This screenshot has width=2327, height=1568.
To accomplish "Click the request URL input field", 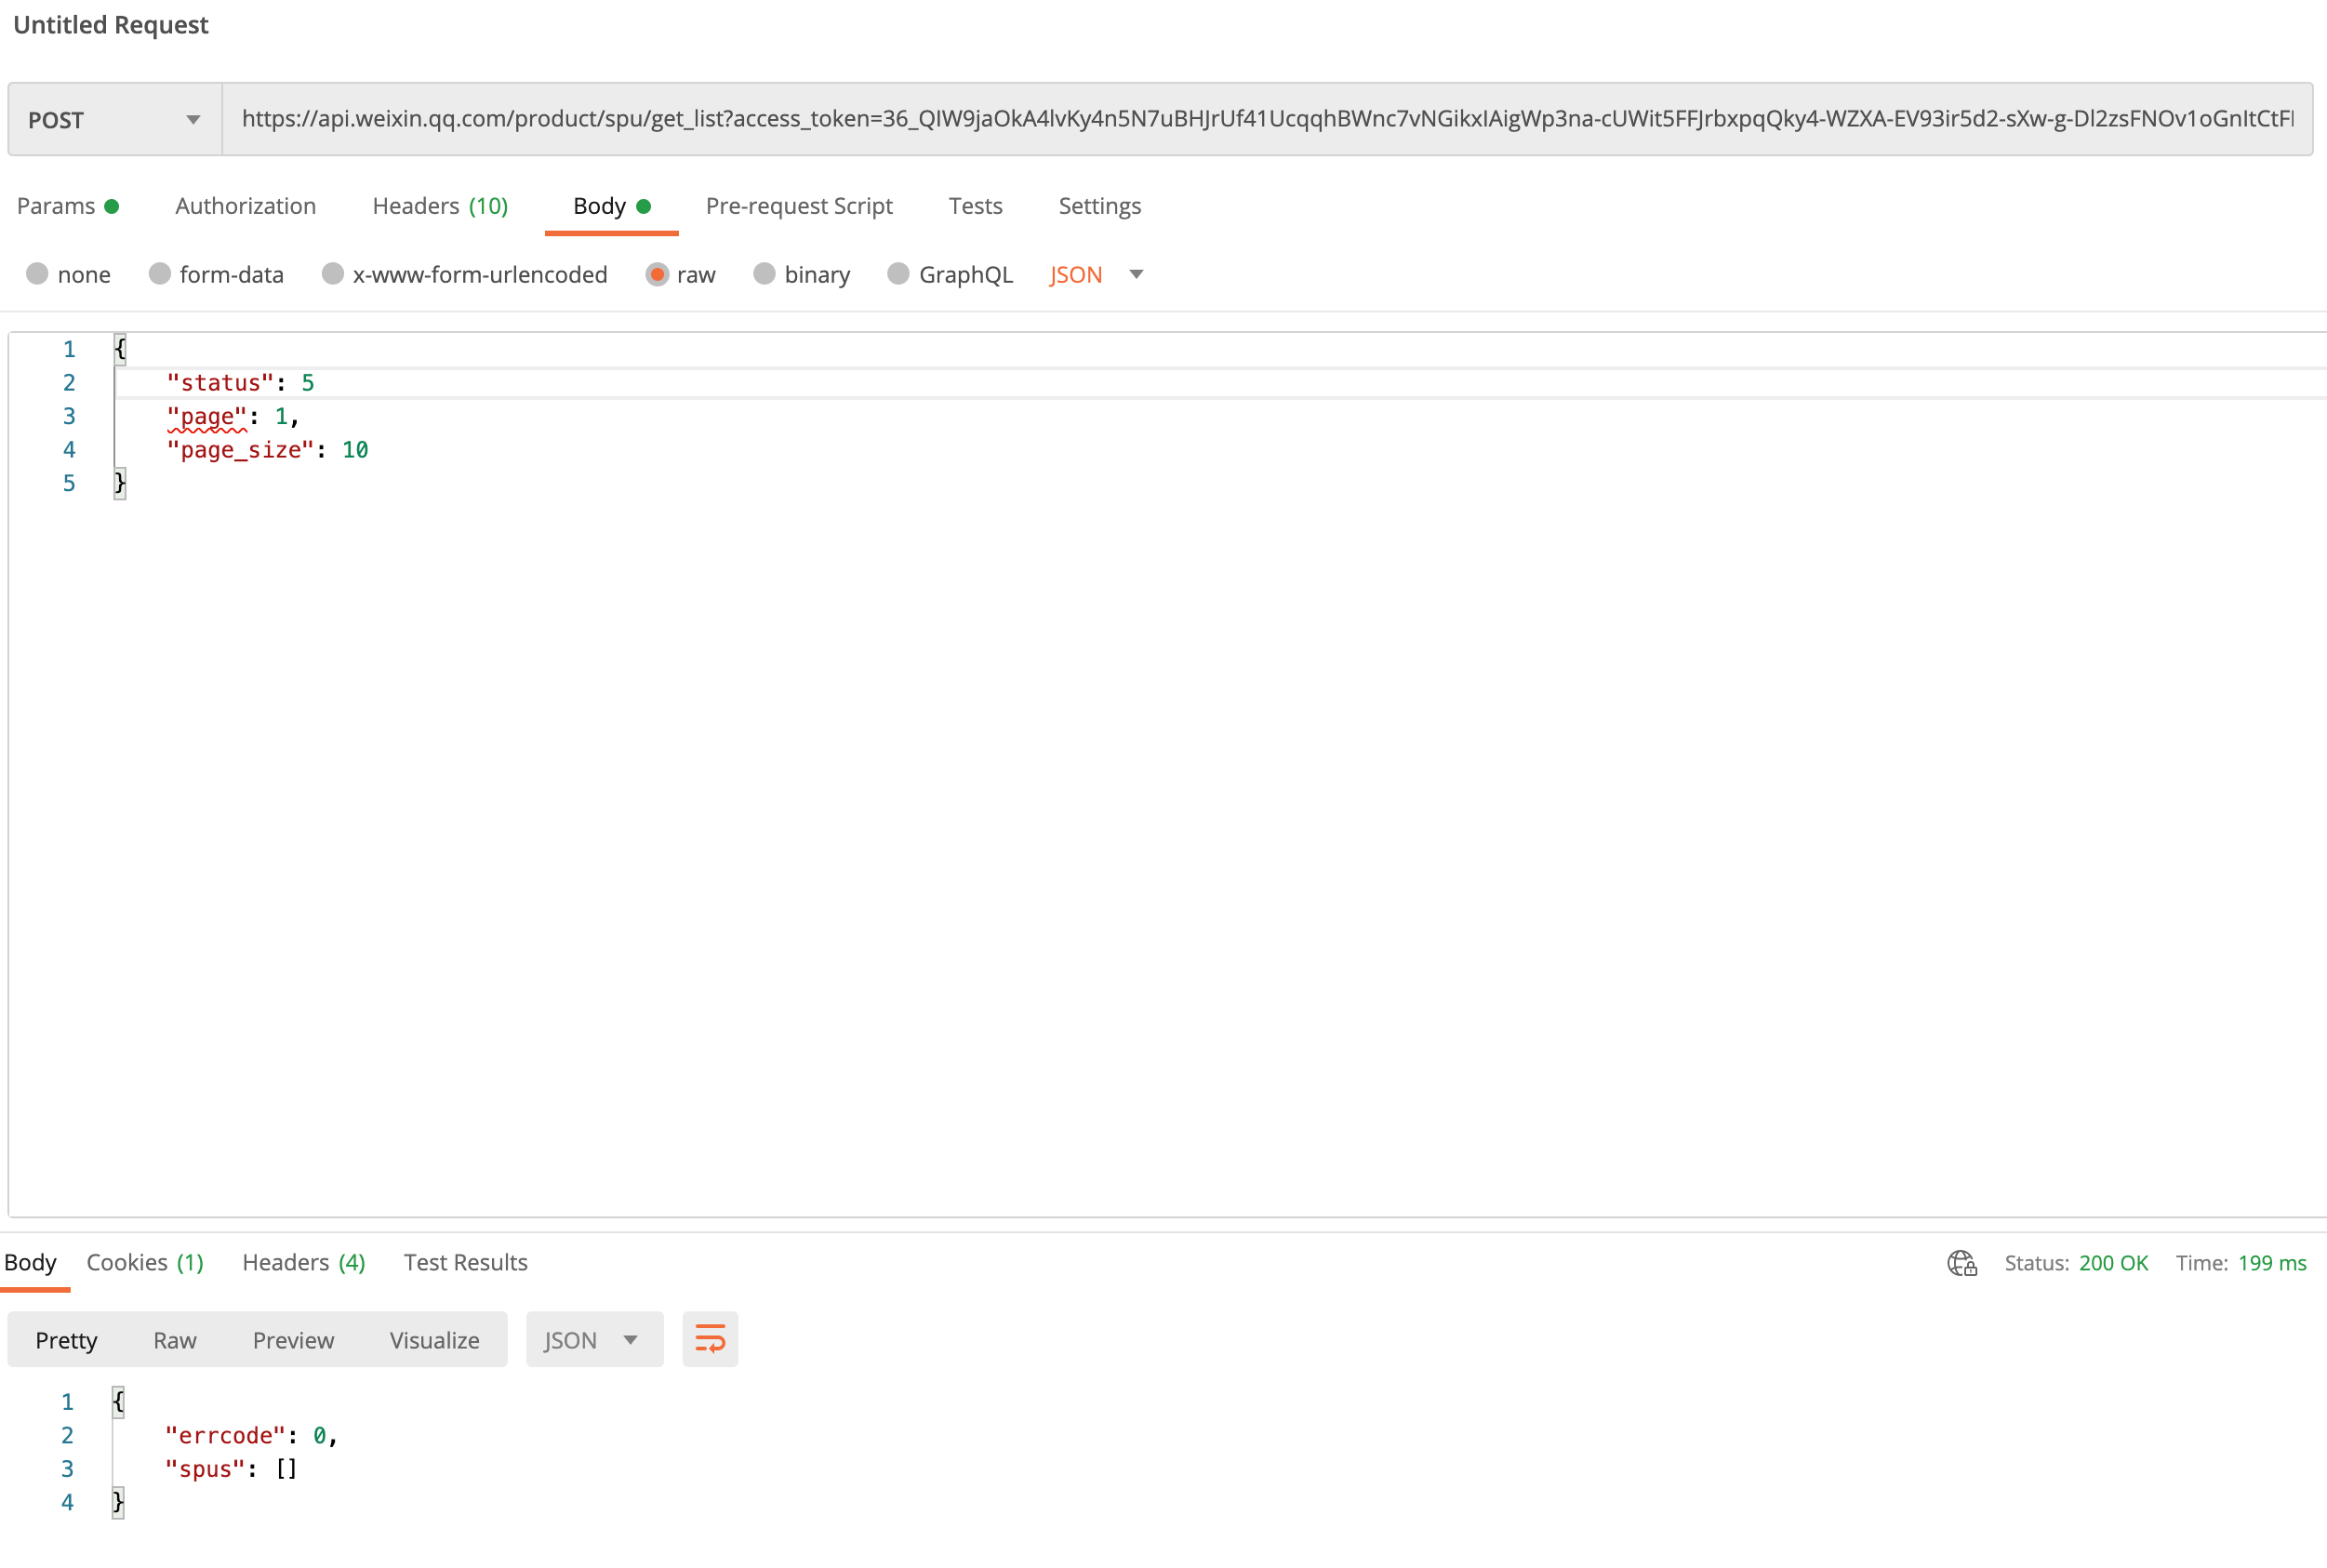I will [1266, 119].
